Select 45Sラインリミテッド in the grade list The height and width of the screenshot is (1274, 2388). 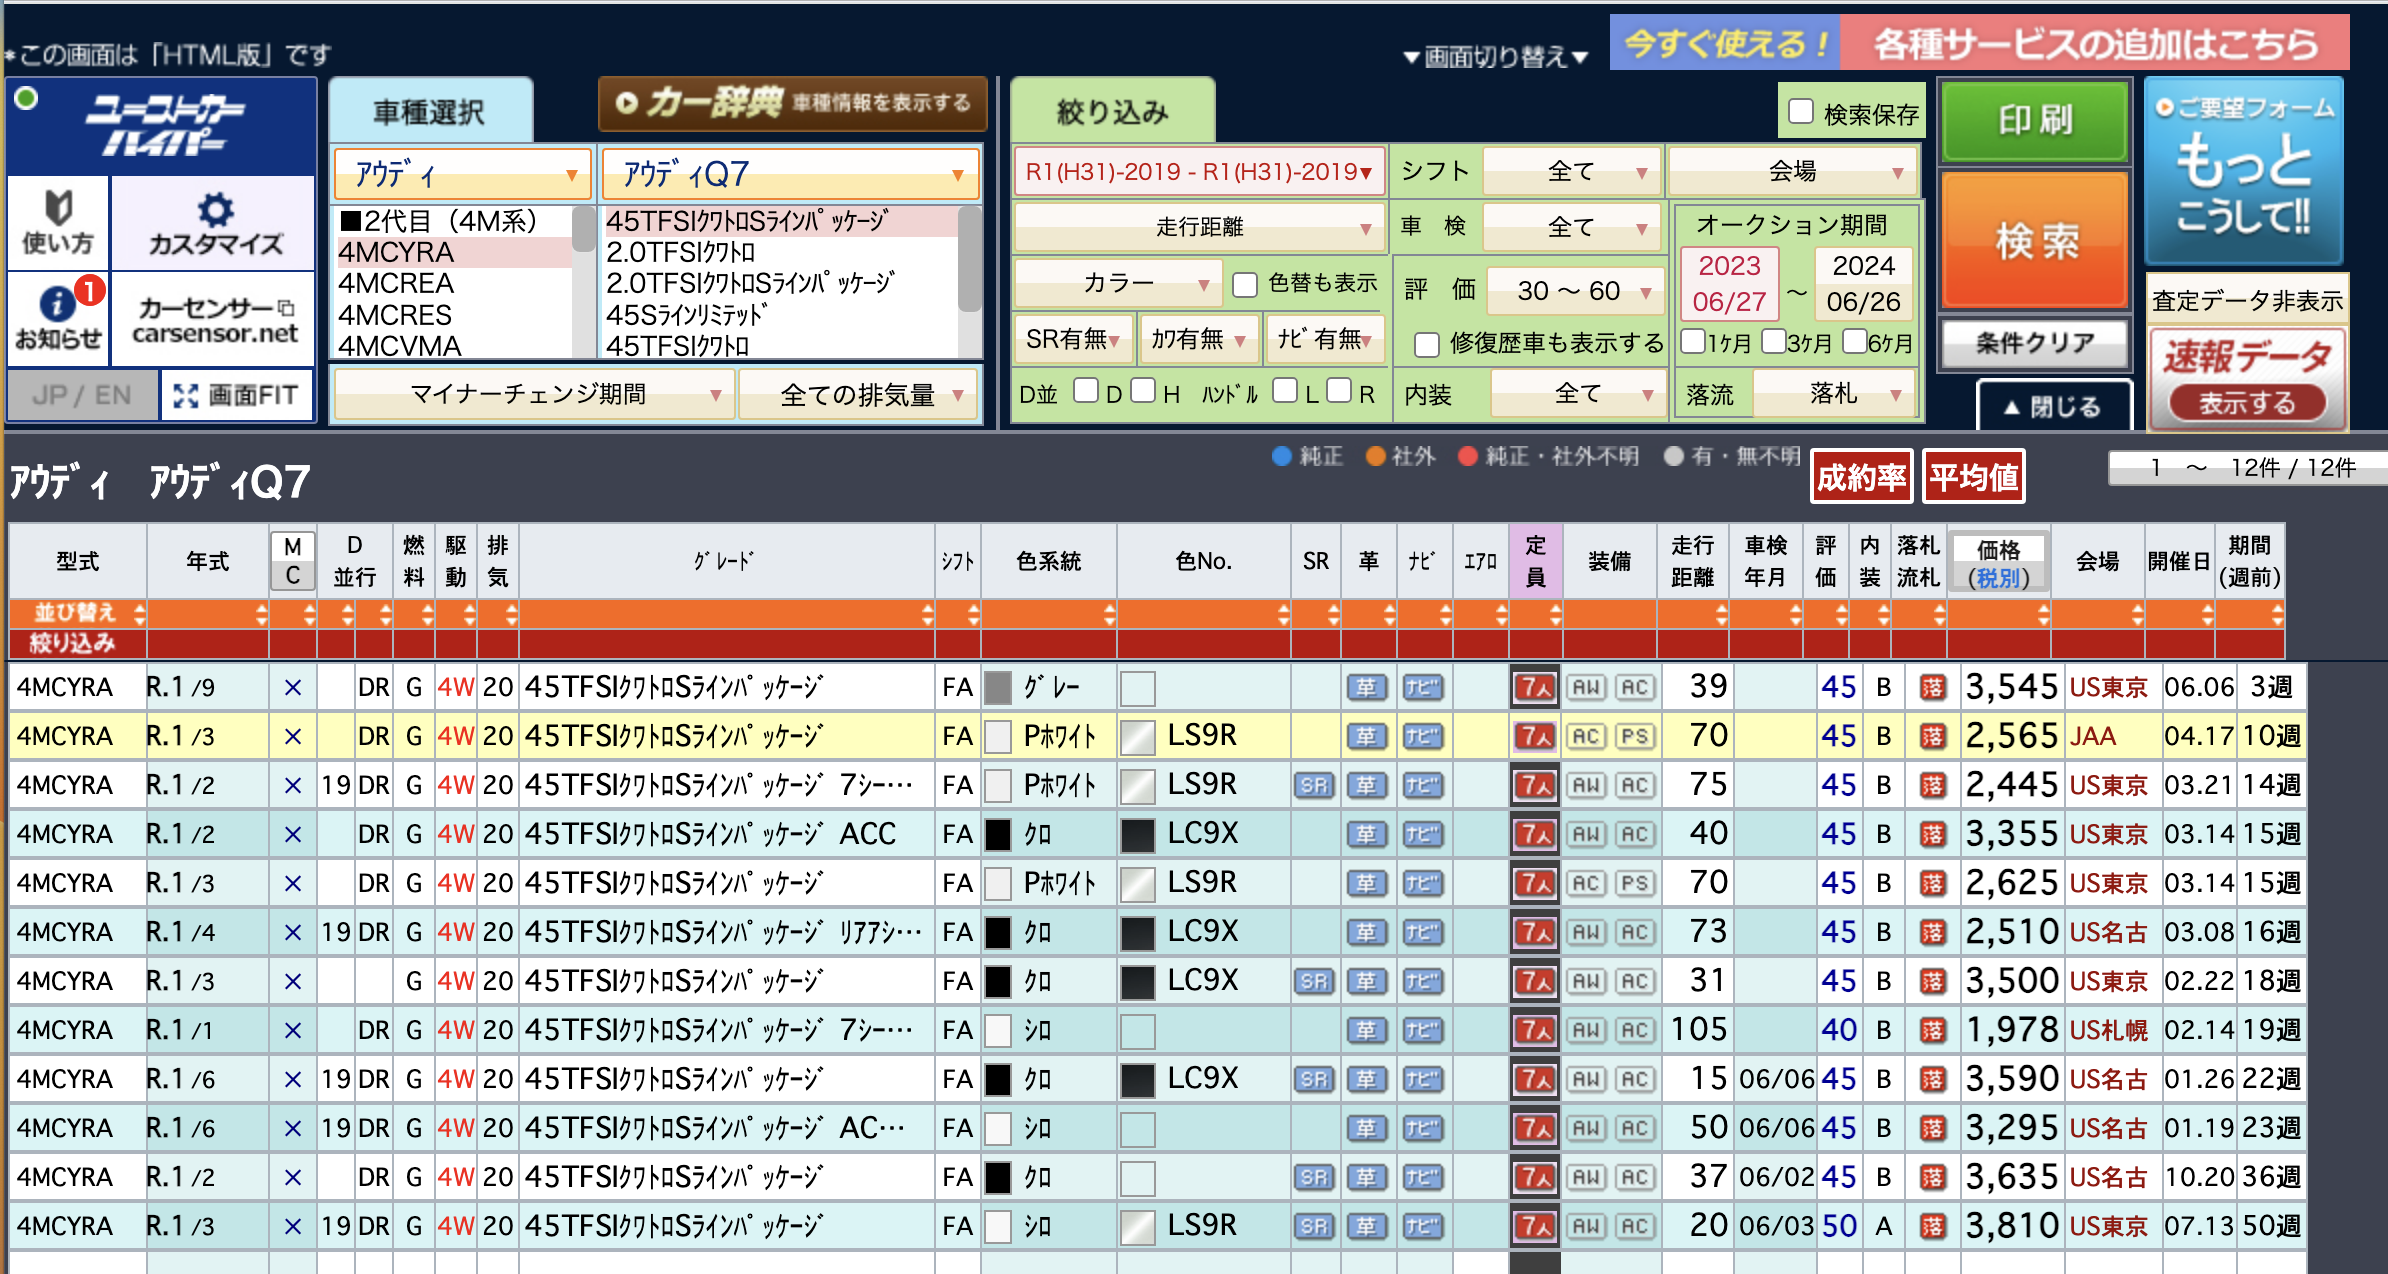pyautogui.click(x=687, y=315)
